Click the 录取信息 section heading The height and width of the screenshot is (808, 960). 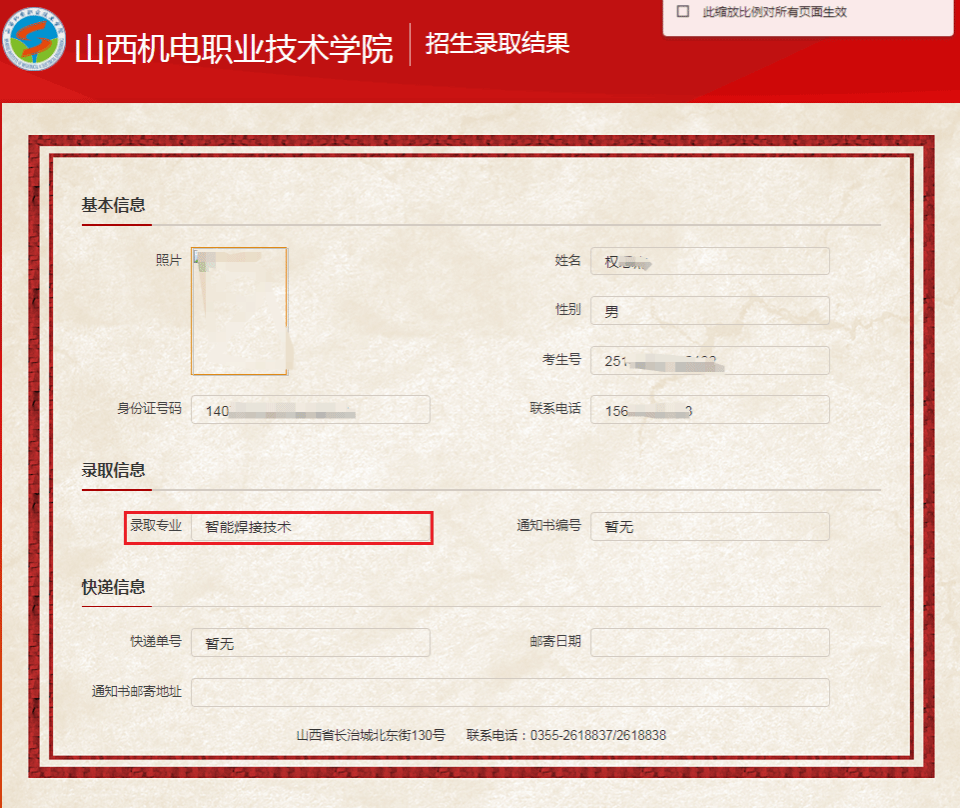point(113,470)
